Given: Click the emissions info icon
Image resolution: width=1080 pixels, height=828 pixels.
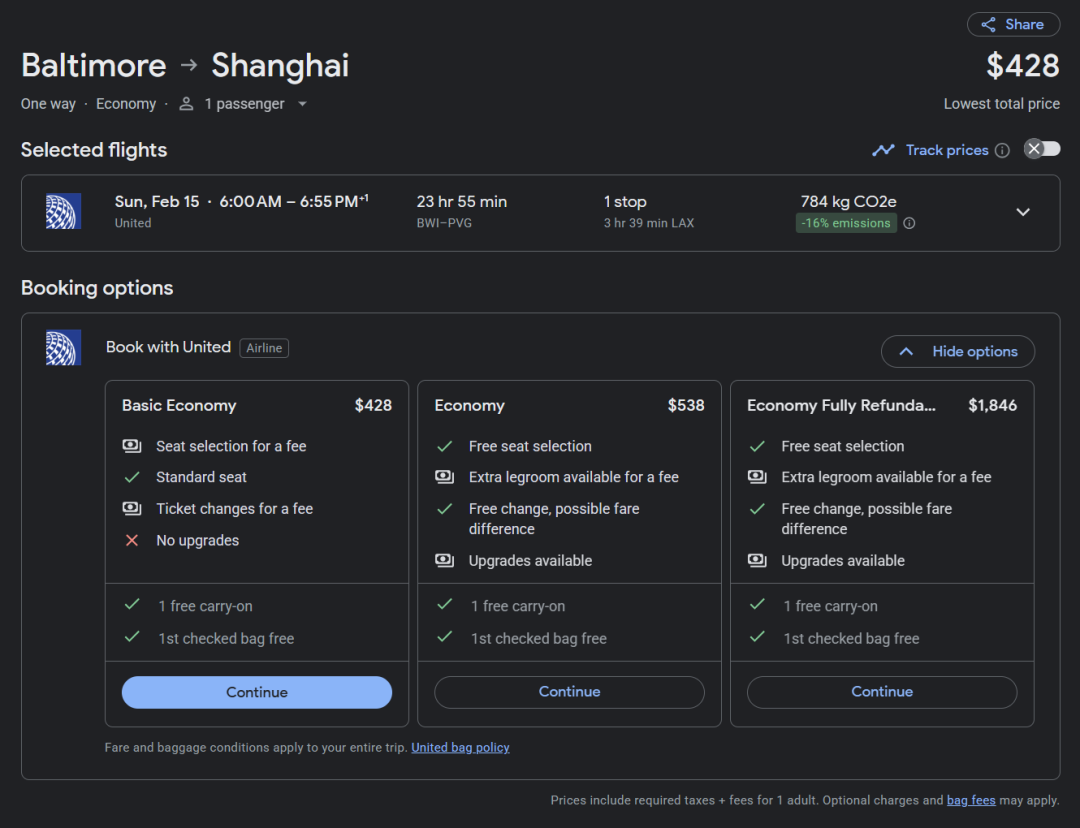Looking at the screenshot, I should pos(909,224).
